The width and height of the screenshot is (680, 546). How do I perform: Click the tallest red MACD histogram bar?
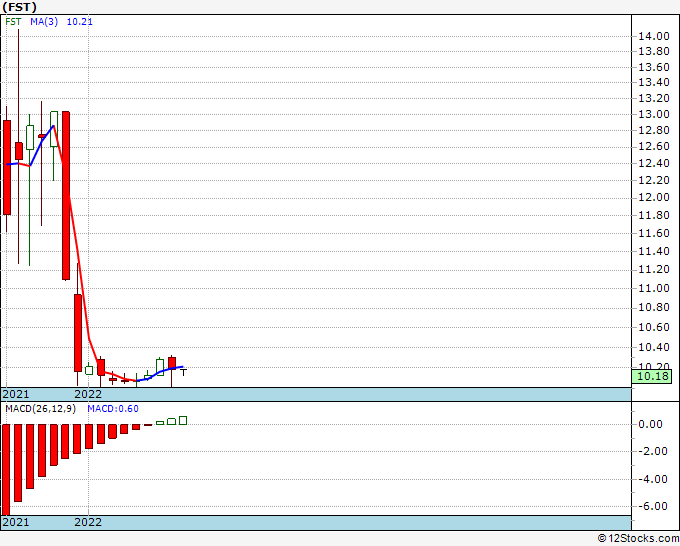pos(6,470)
